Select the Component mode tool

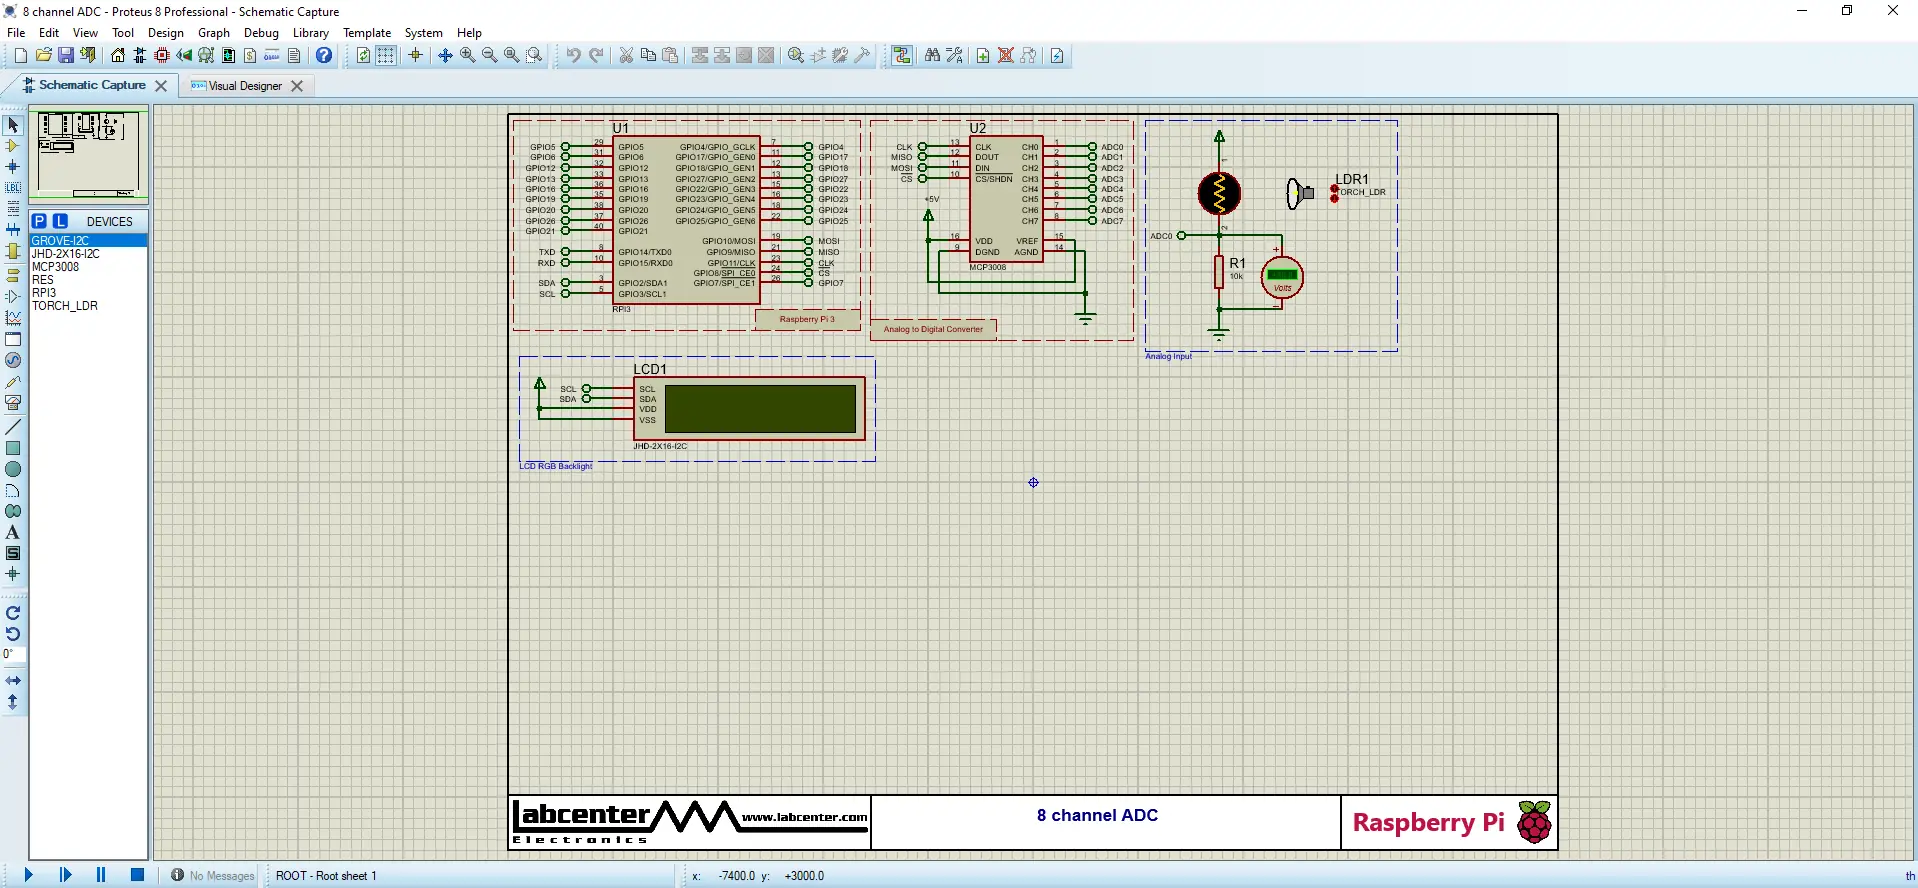(x=13, y=146)
